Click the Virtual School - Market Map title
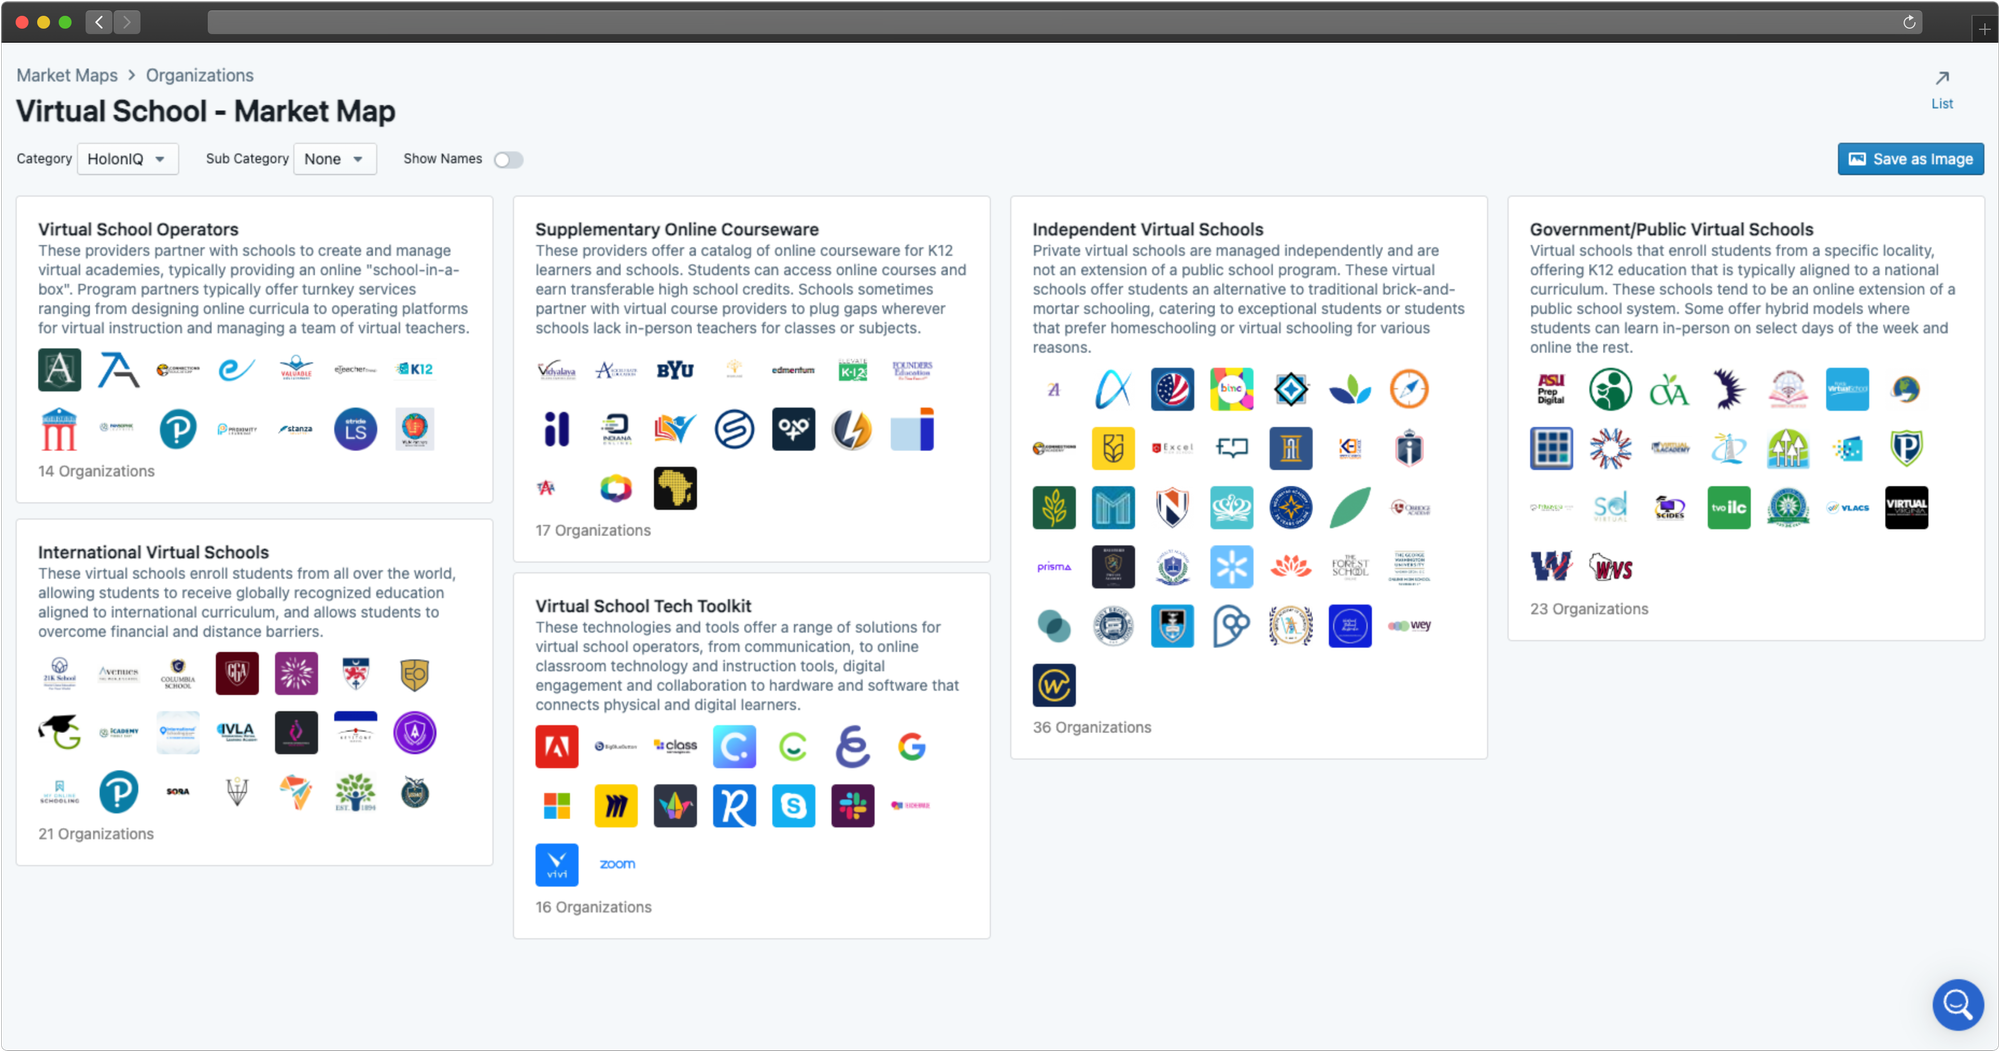Viewport: 2000px width, 1052px height. [x=206, y=111]
